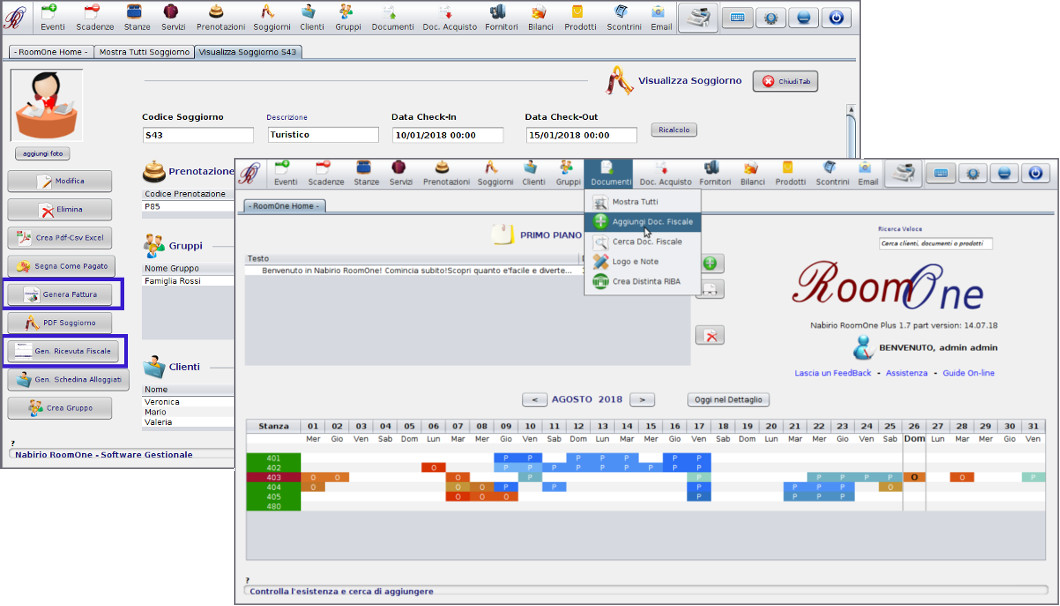Open Fornitori in back window toolbar
This screenshot has height=606, width=1060.
coord(501,18)
